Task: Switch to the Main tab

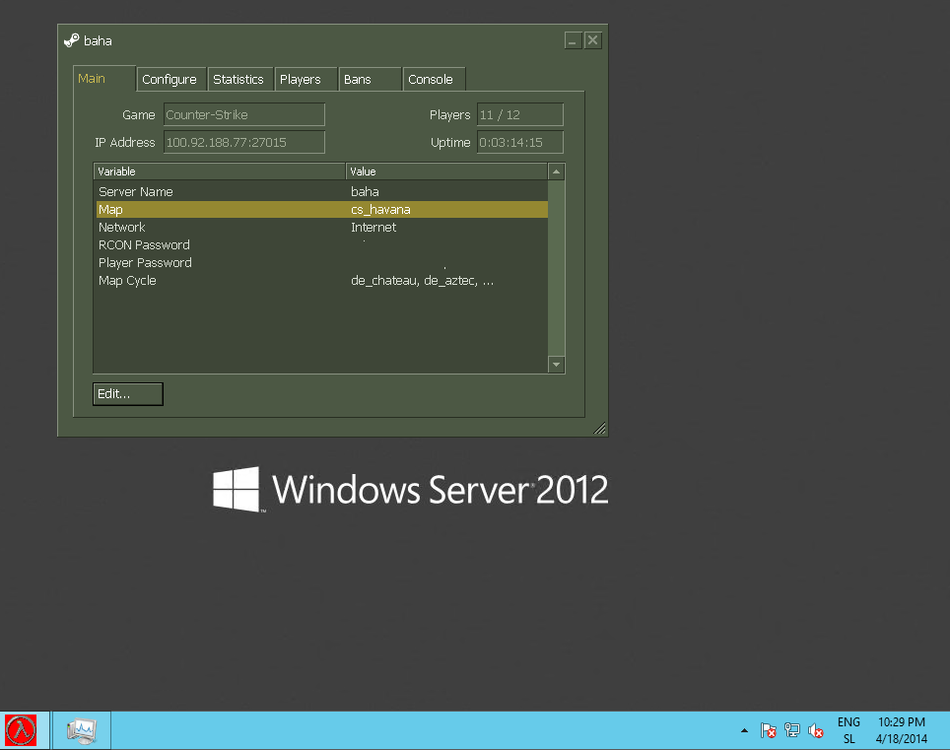Action: point(104,79)
